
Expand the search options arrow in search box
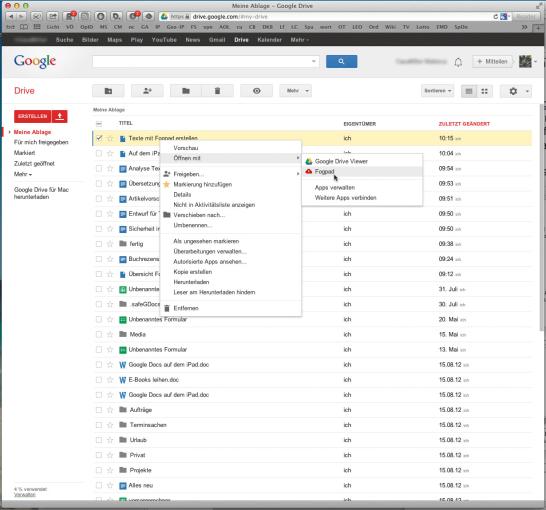(x=314, y=62)
